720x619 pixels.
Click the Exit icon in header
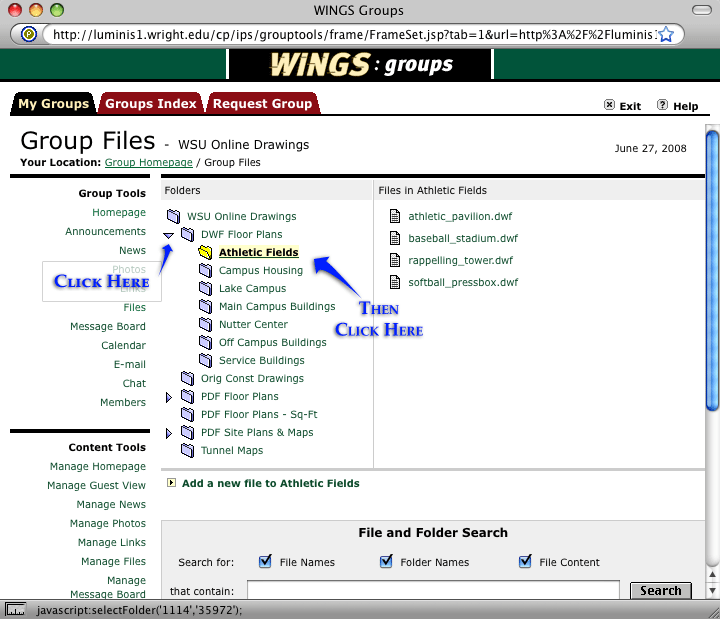[609, 105]
